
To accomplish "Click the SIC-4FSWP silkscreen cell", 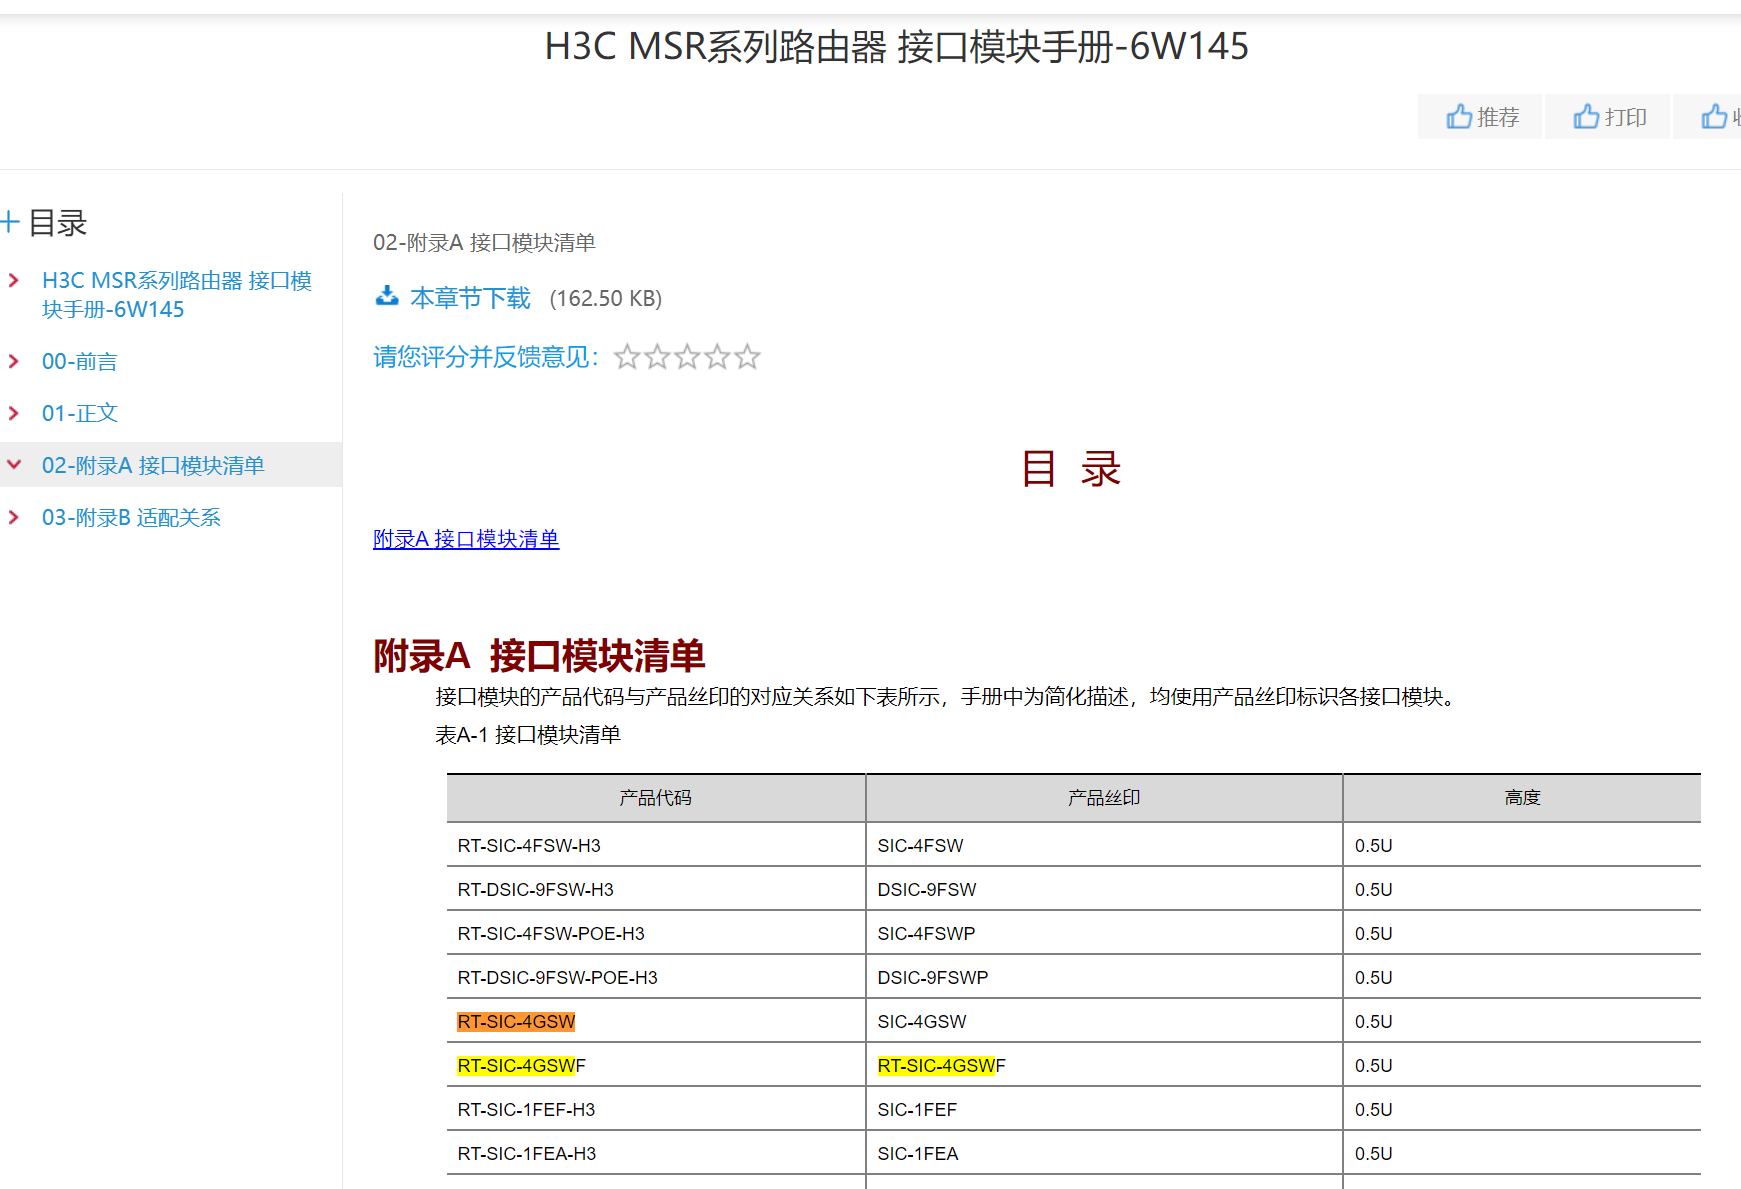I will pos(1104,933).
